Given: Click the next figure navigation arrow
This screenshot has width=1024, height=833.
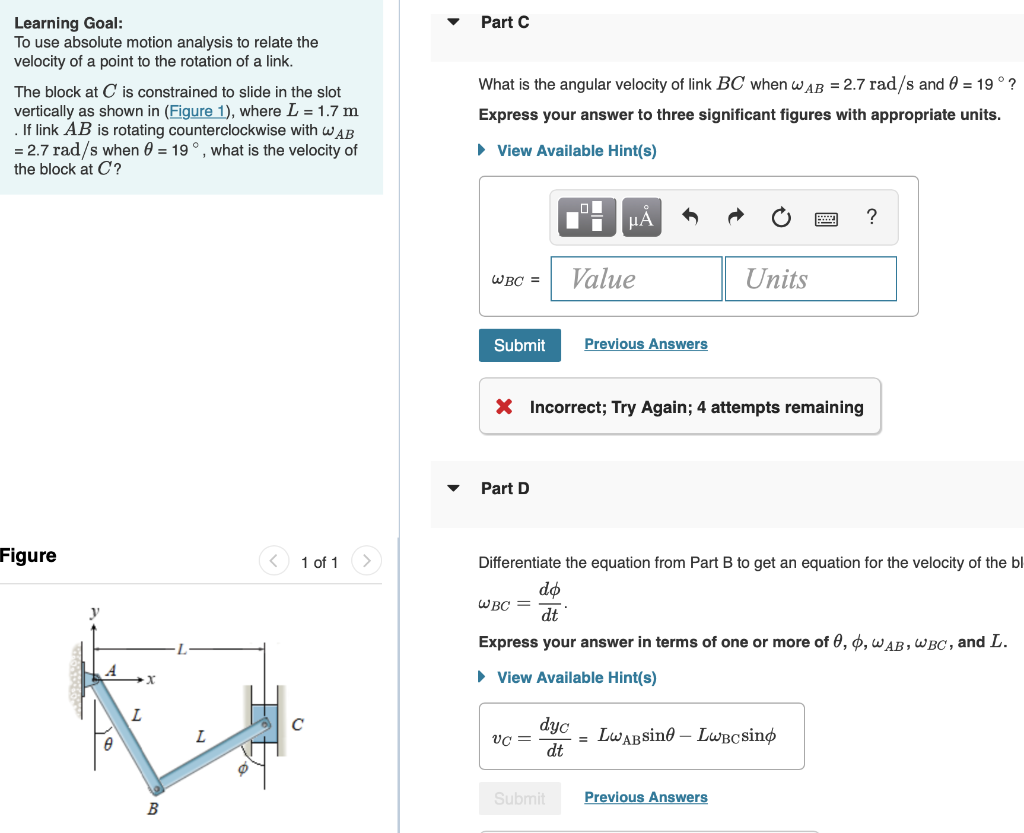Looking at the screenshot, I should [x=366, y=561].
